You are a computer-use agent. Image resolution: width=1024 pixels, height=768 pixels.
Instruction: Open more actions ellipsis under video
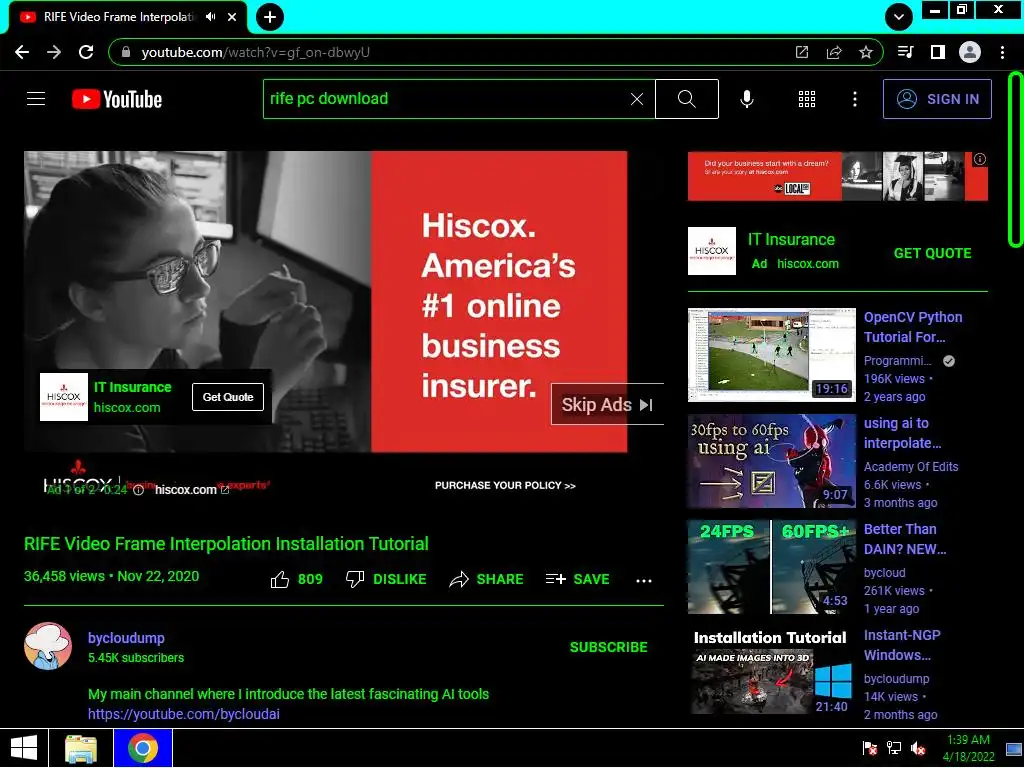coord(644,581)
